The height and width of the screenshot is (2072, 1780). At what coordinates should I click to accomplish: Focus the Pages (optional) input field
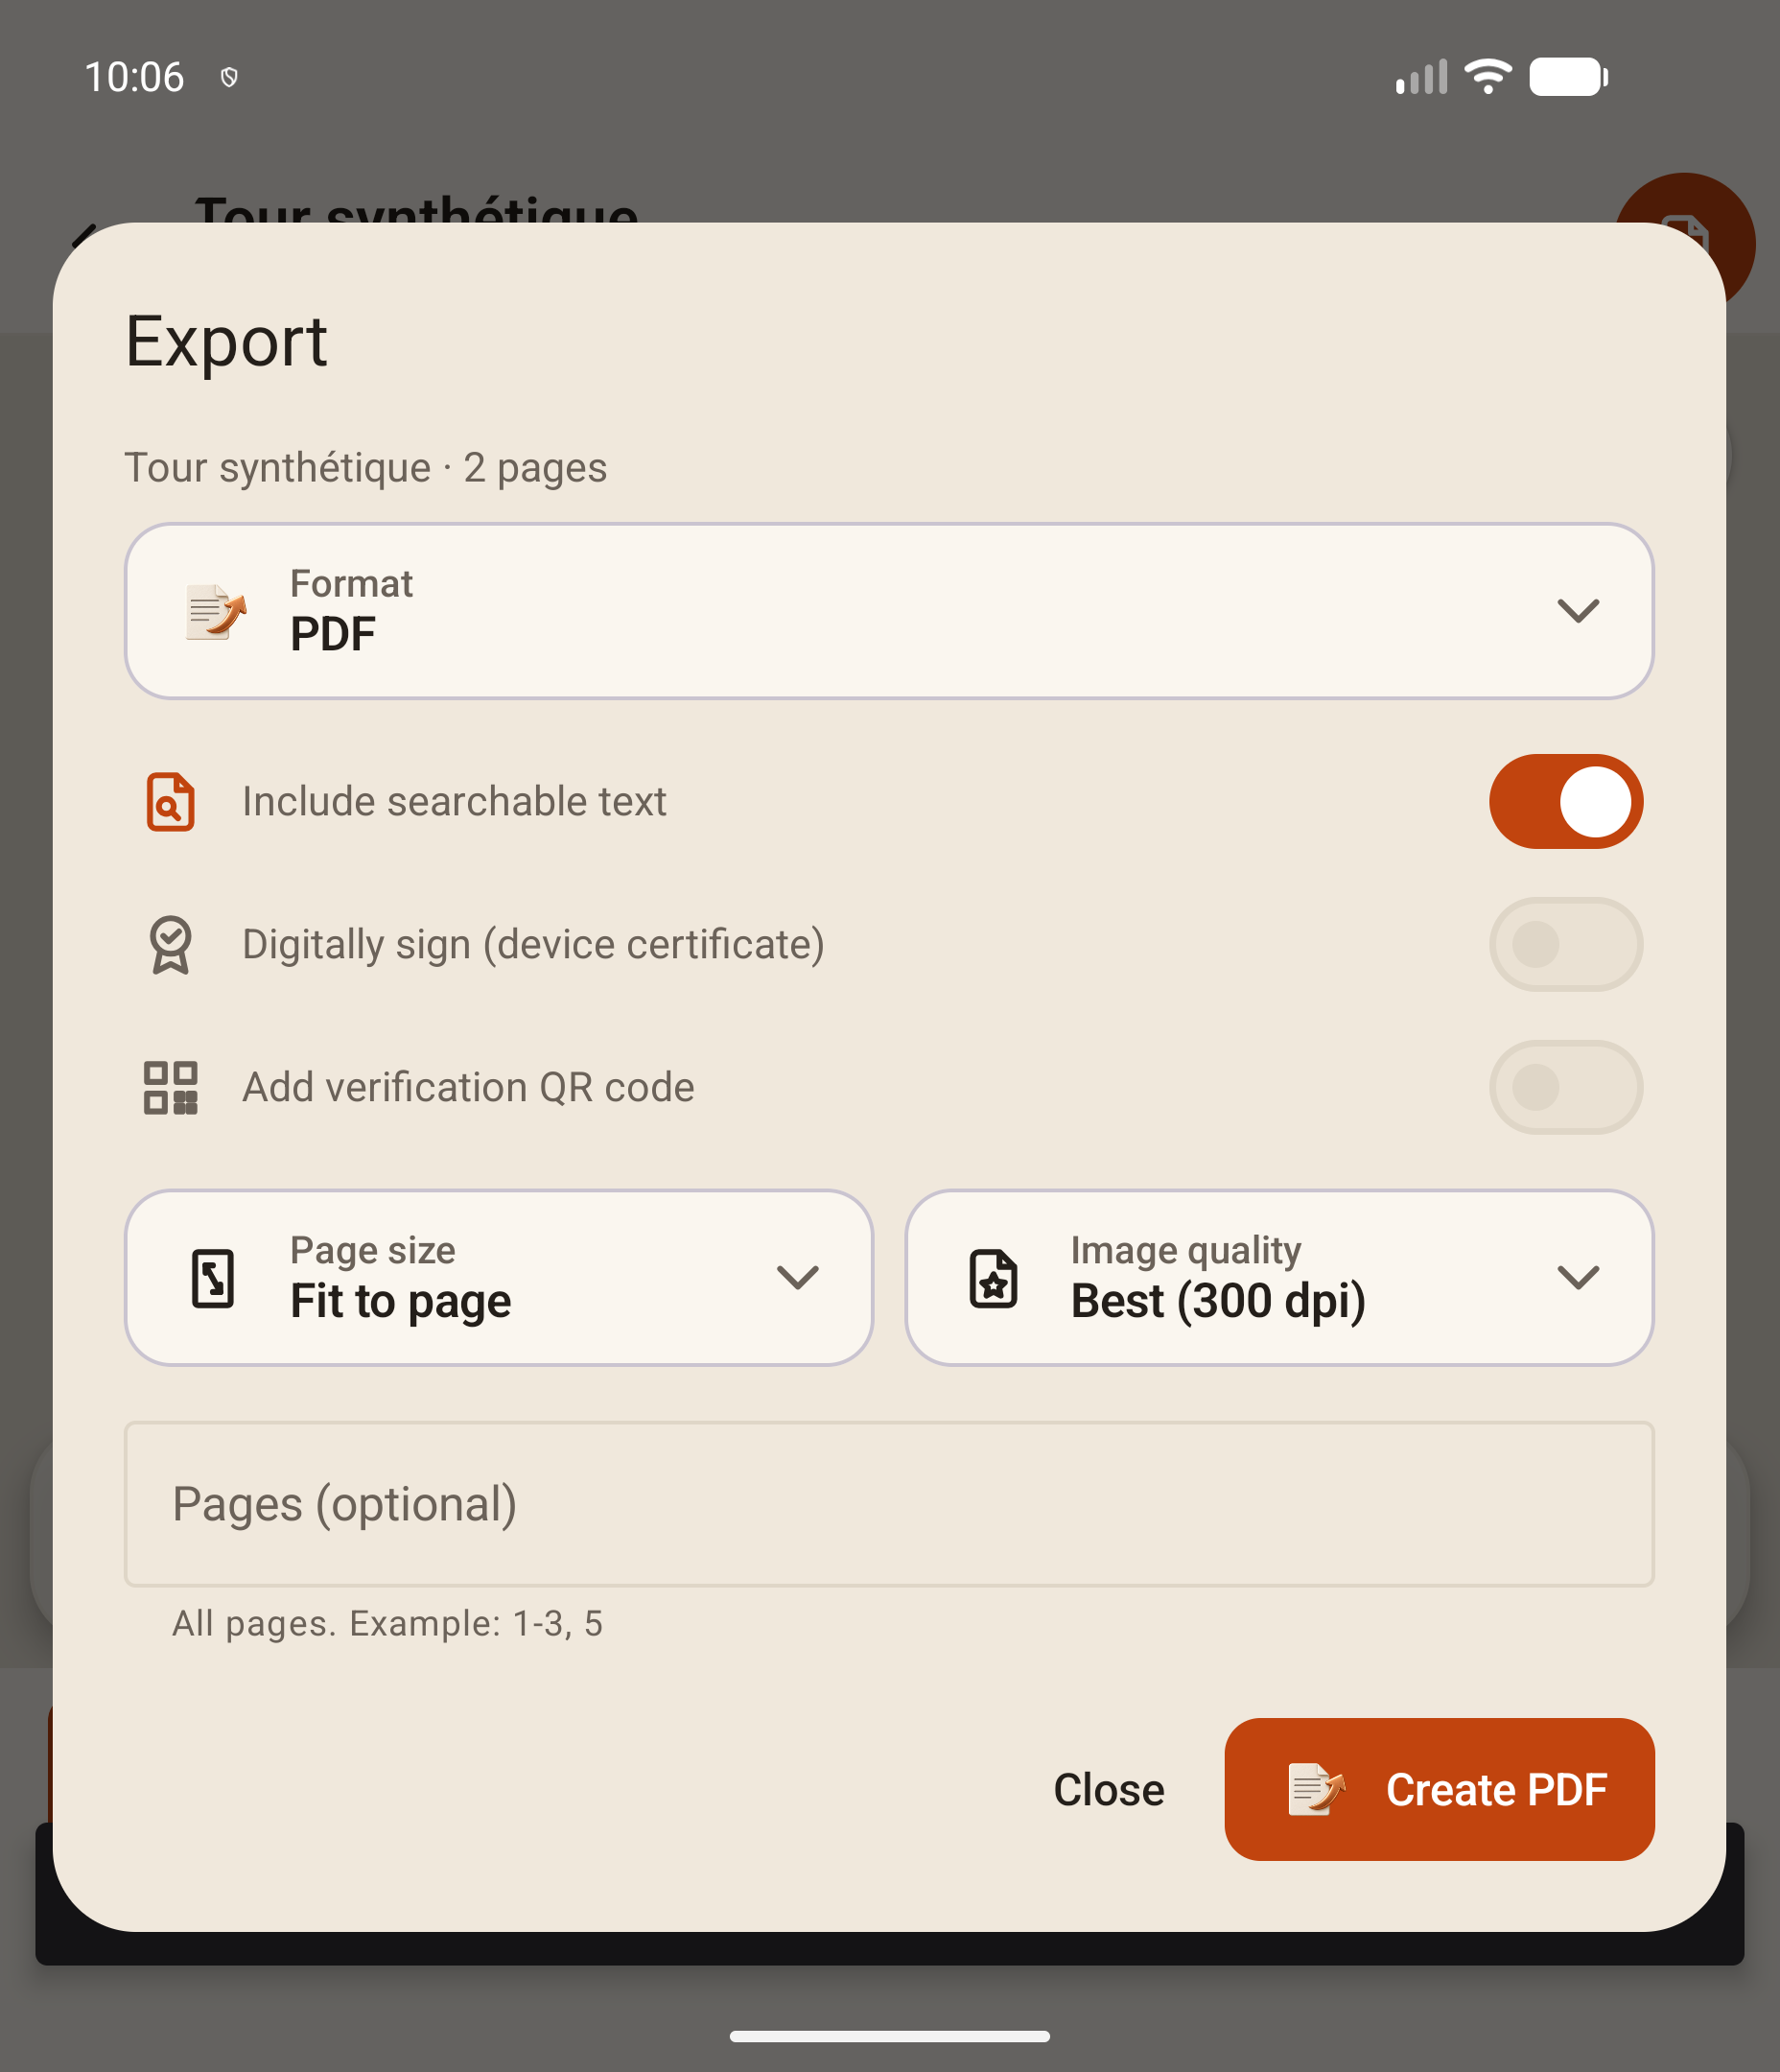click(889, 1504)
